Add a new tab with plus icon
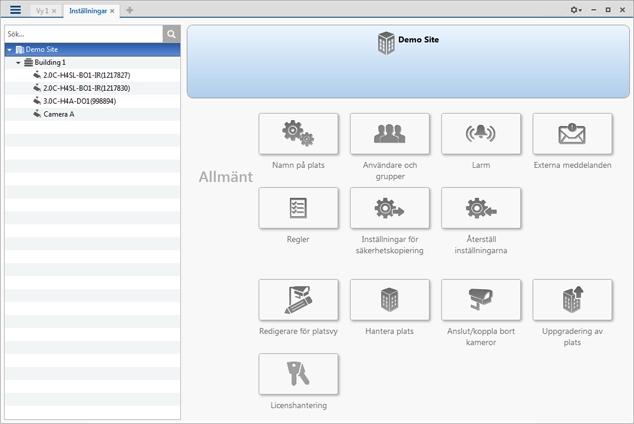 coord(129,10)
